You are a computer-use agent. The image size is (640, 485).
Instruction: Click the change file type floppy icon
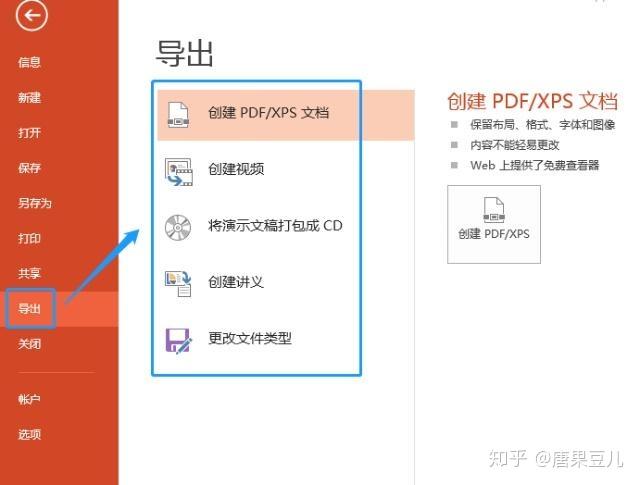[178, 340]
